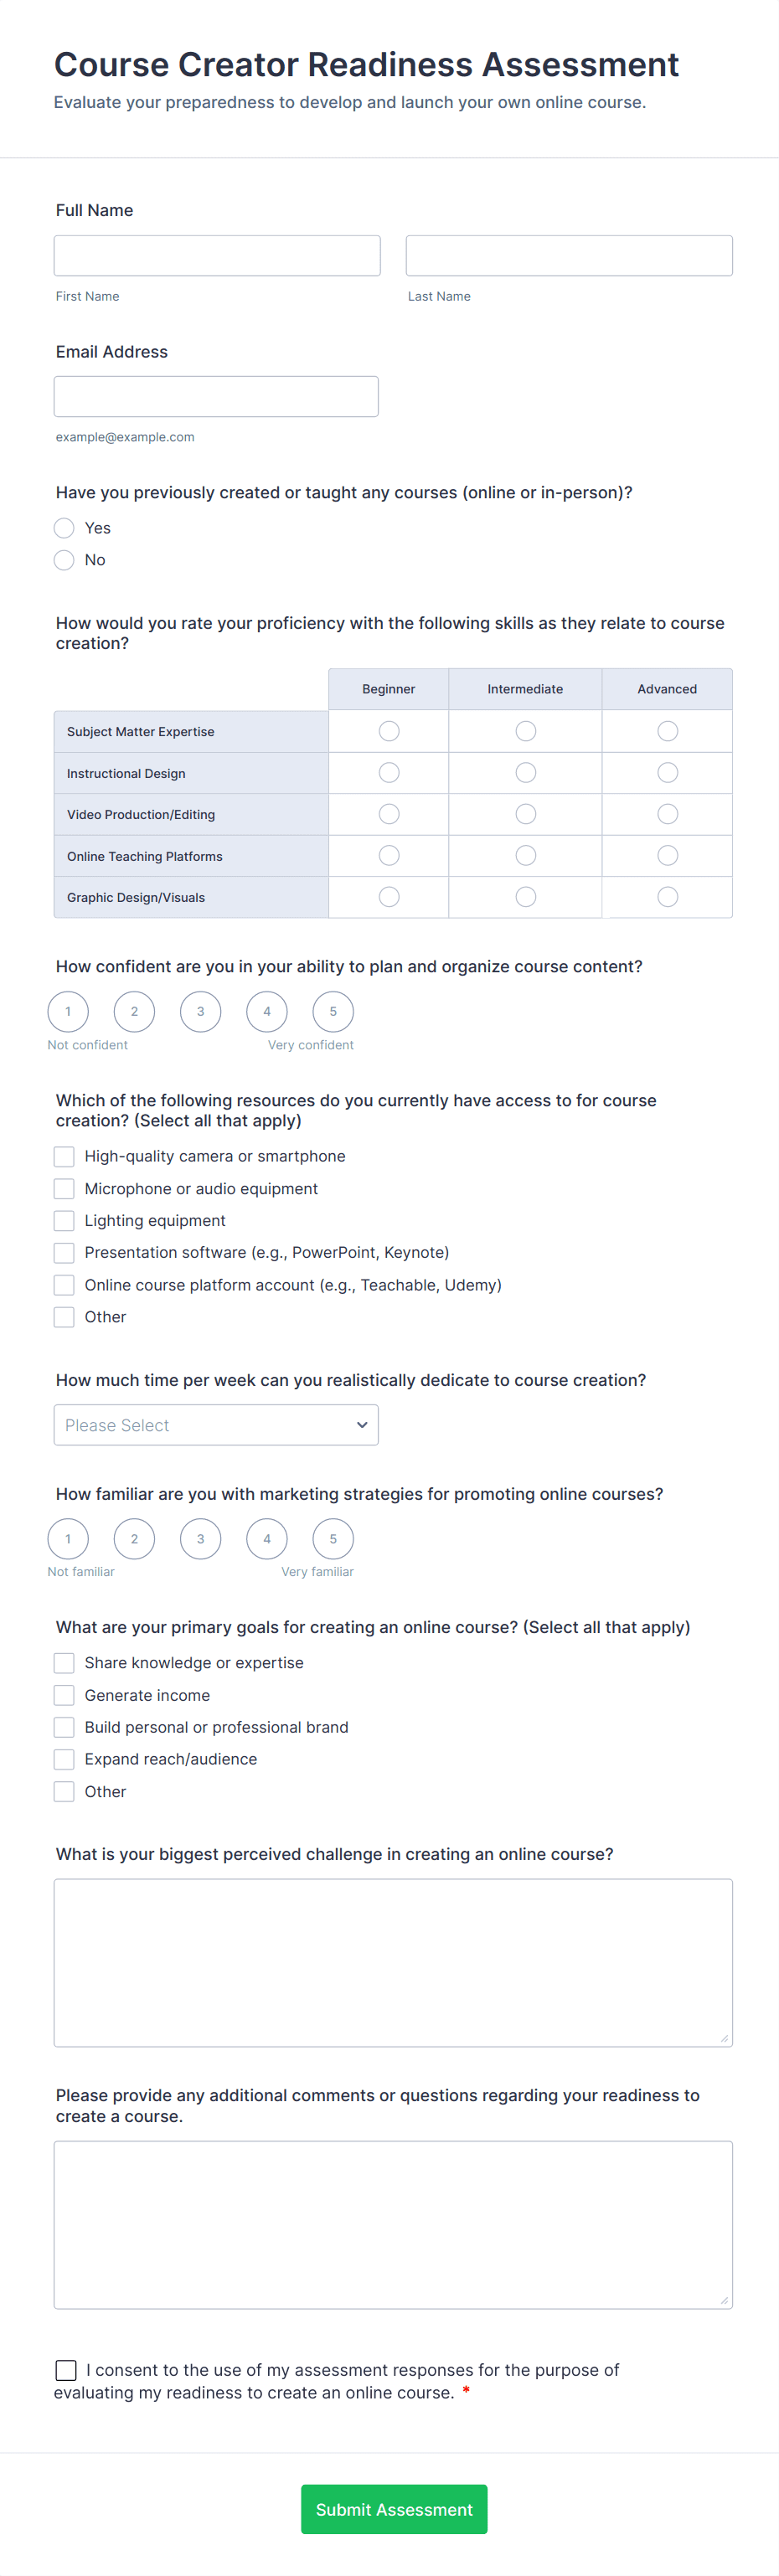Enable the "Lighting equipment" option
Screen dimensions: 779x2576
64,1220
